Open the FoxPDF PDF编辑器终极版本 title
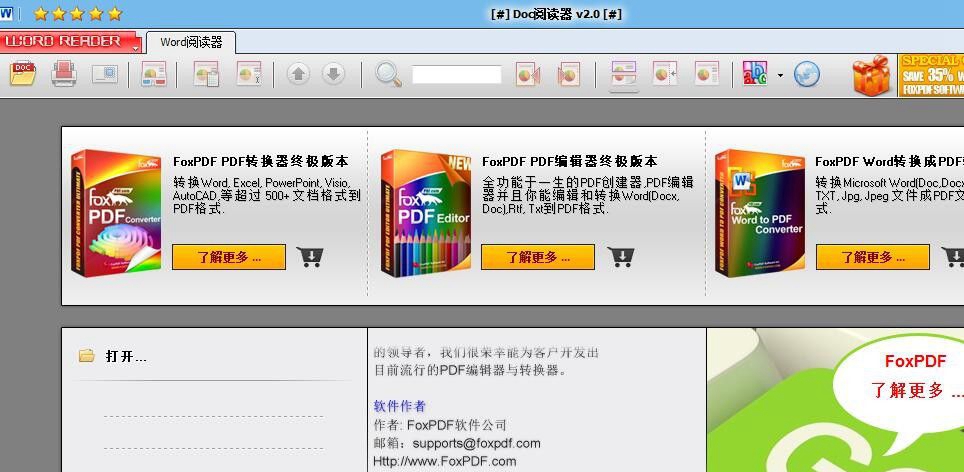The height and width of the screenshot is (472, 964). pos(570,162)
